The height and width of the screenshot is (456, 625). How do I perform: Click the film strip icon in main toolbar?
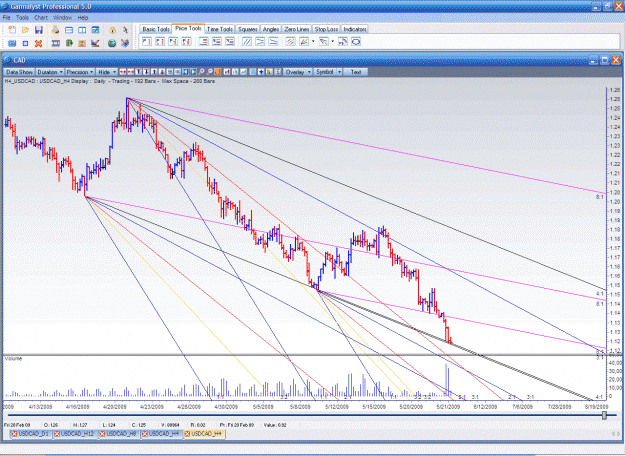coord(56,43)
